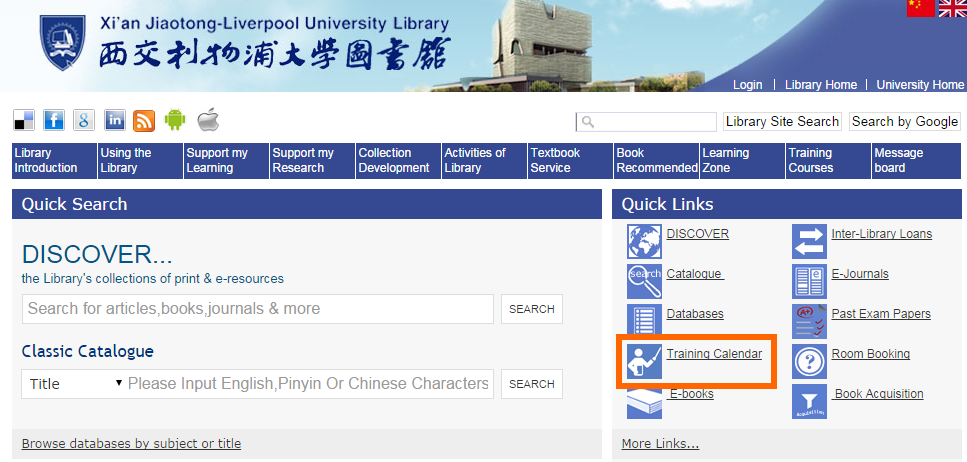The height and width of the screenshot is (462, 967).
Task: Click the DISCOVER globe icon
Action: point(644,241)
